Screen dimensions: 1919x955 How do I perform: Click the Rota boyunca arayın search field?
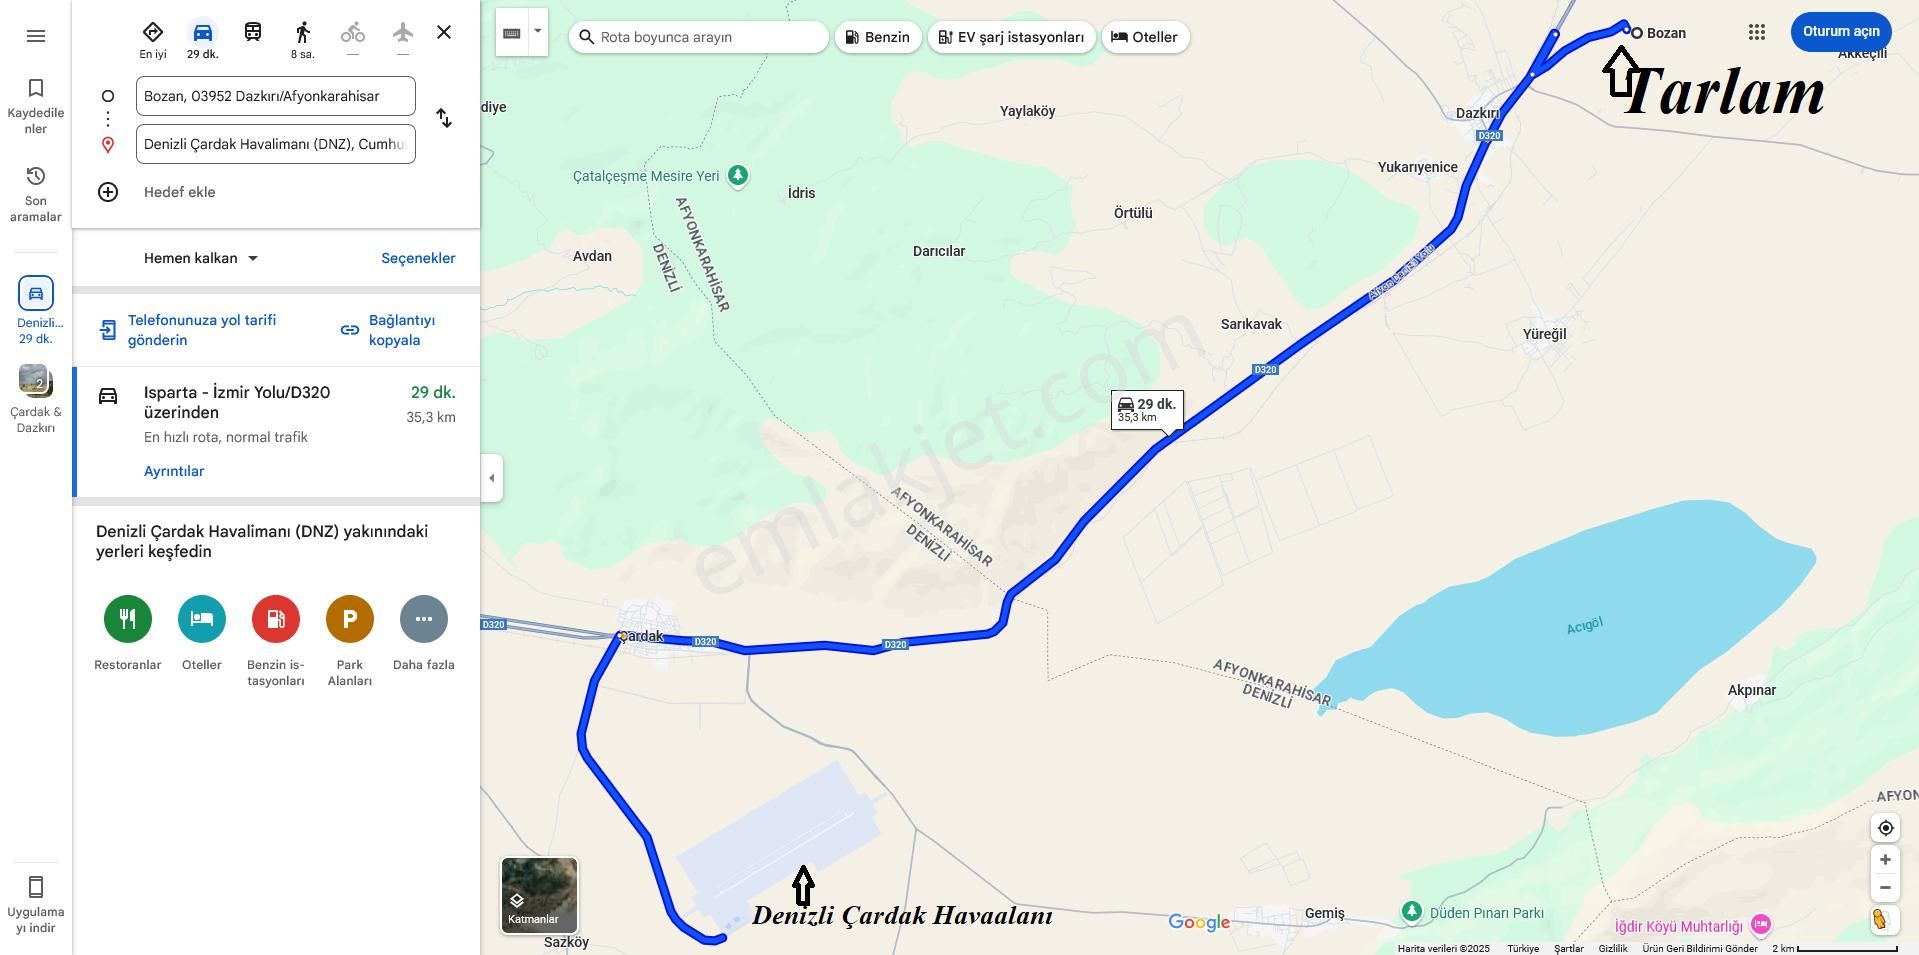pyautogui.click(x=699, y=37)
